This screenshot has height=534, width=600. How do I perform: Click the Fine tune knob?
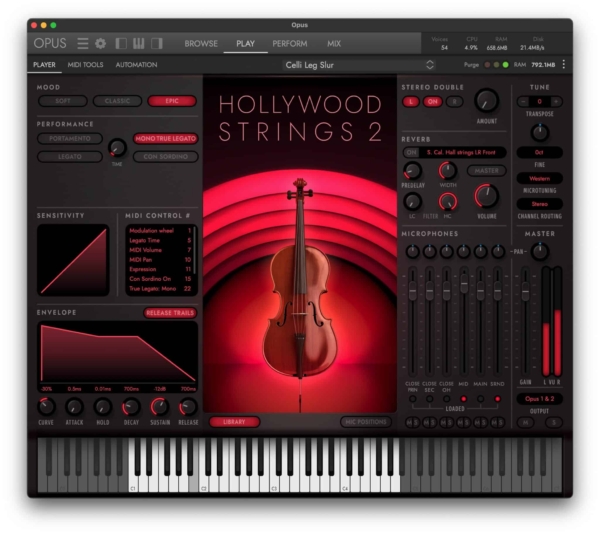tap(540, 133)
